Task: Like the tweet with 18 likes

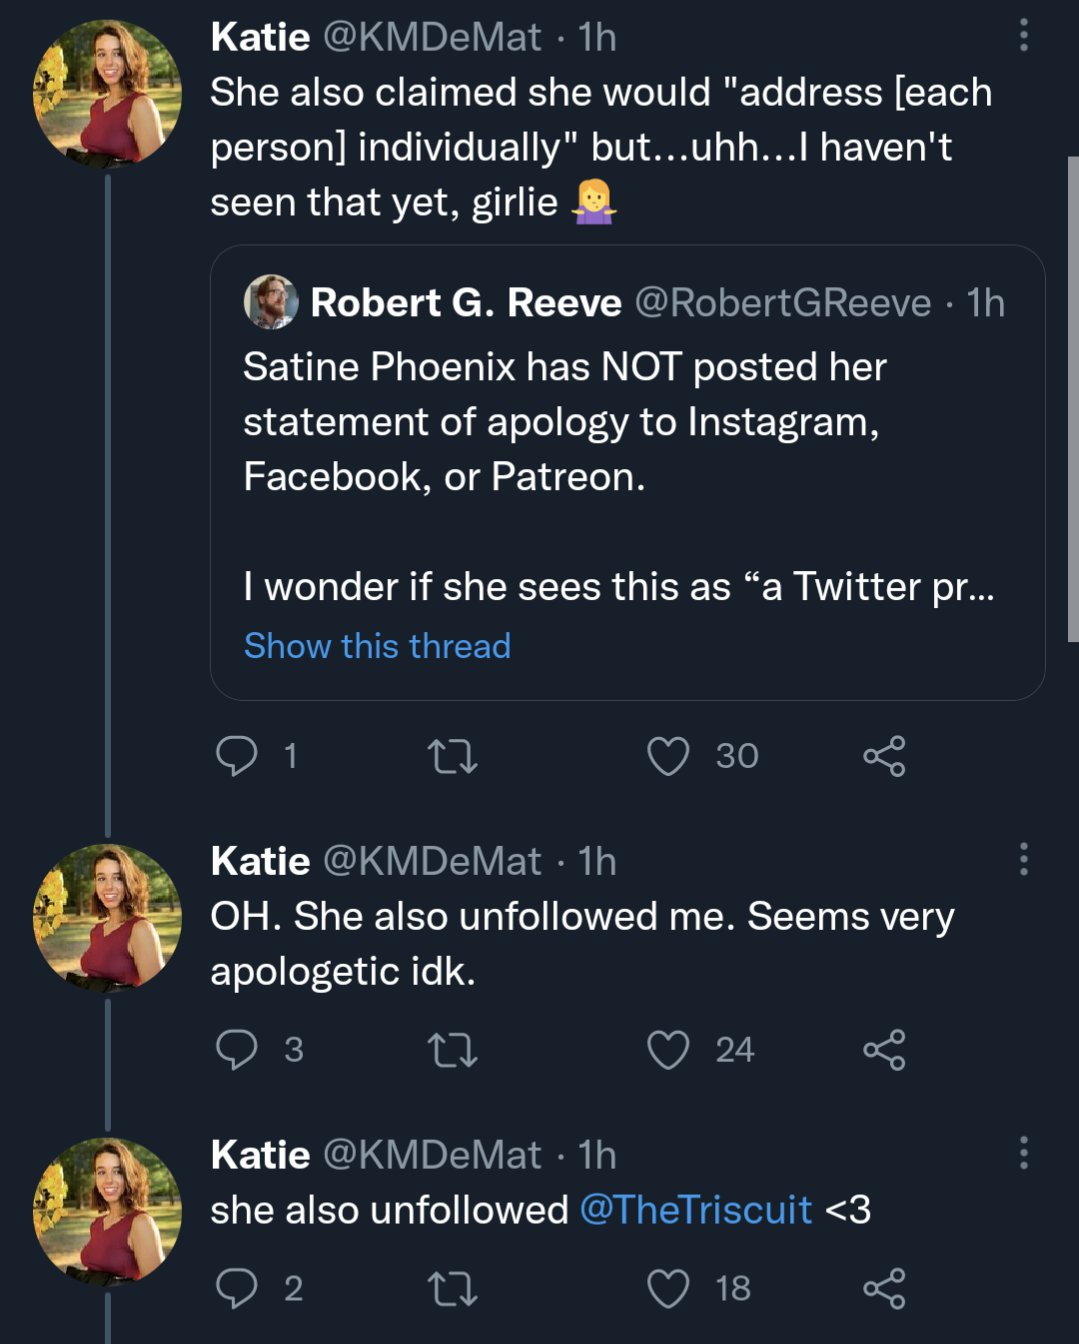Action: [x=668, y=1289]
